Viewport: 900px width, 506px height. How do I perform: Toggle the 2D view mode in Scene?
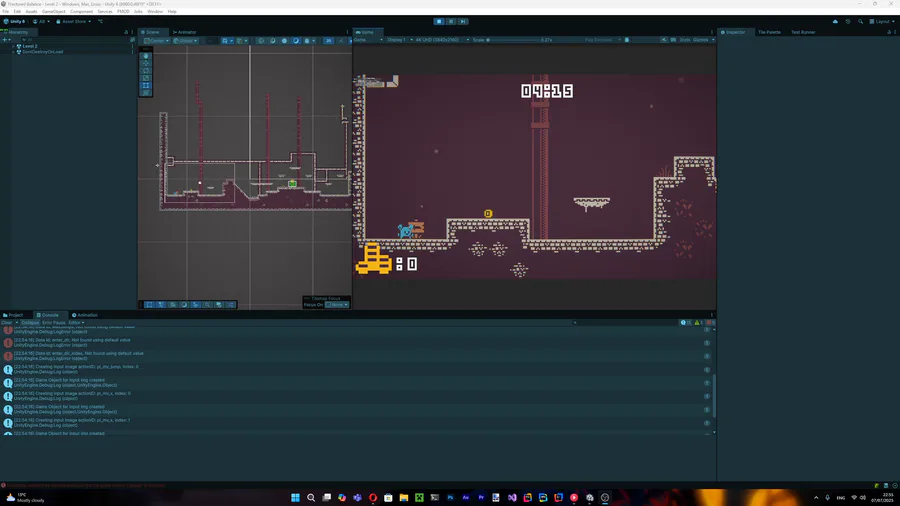[328, 41]
